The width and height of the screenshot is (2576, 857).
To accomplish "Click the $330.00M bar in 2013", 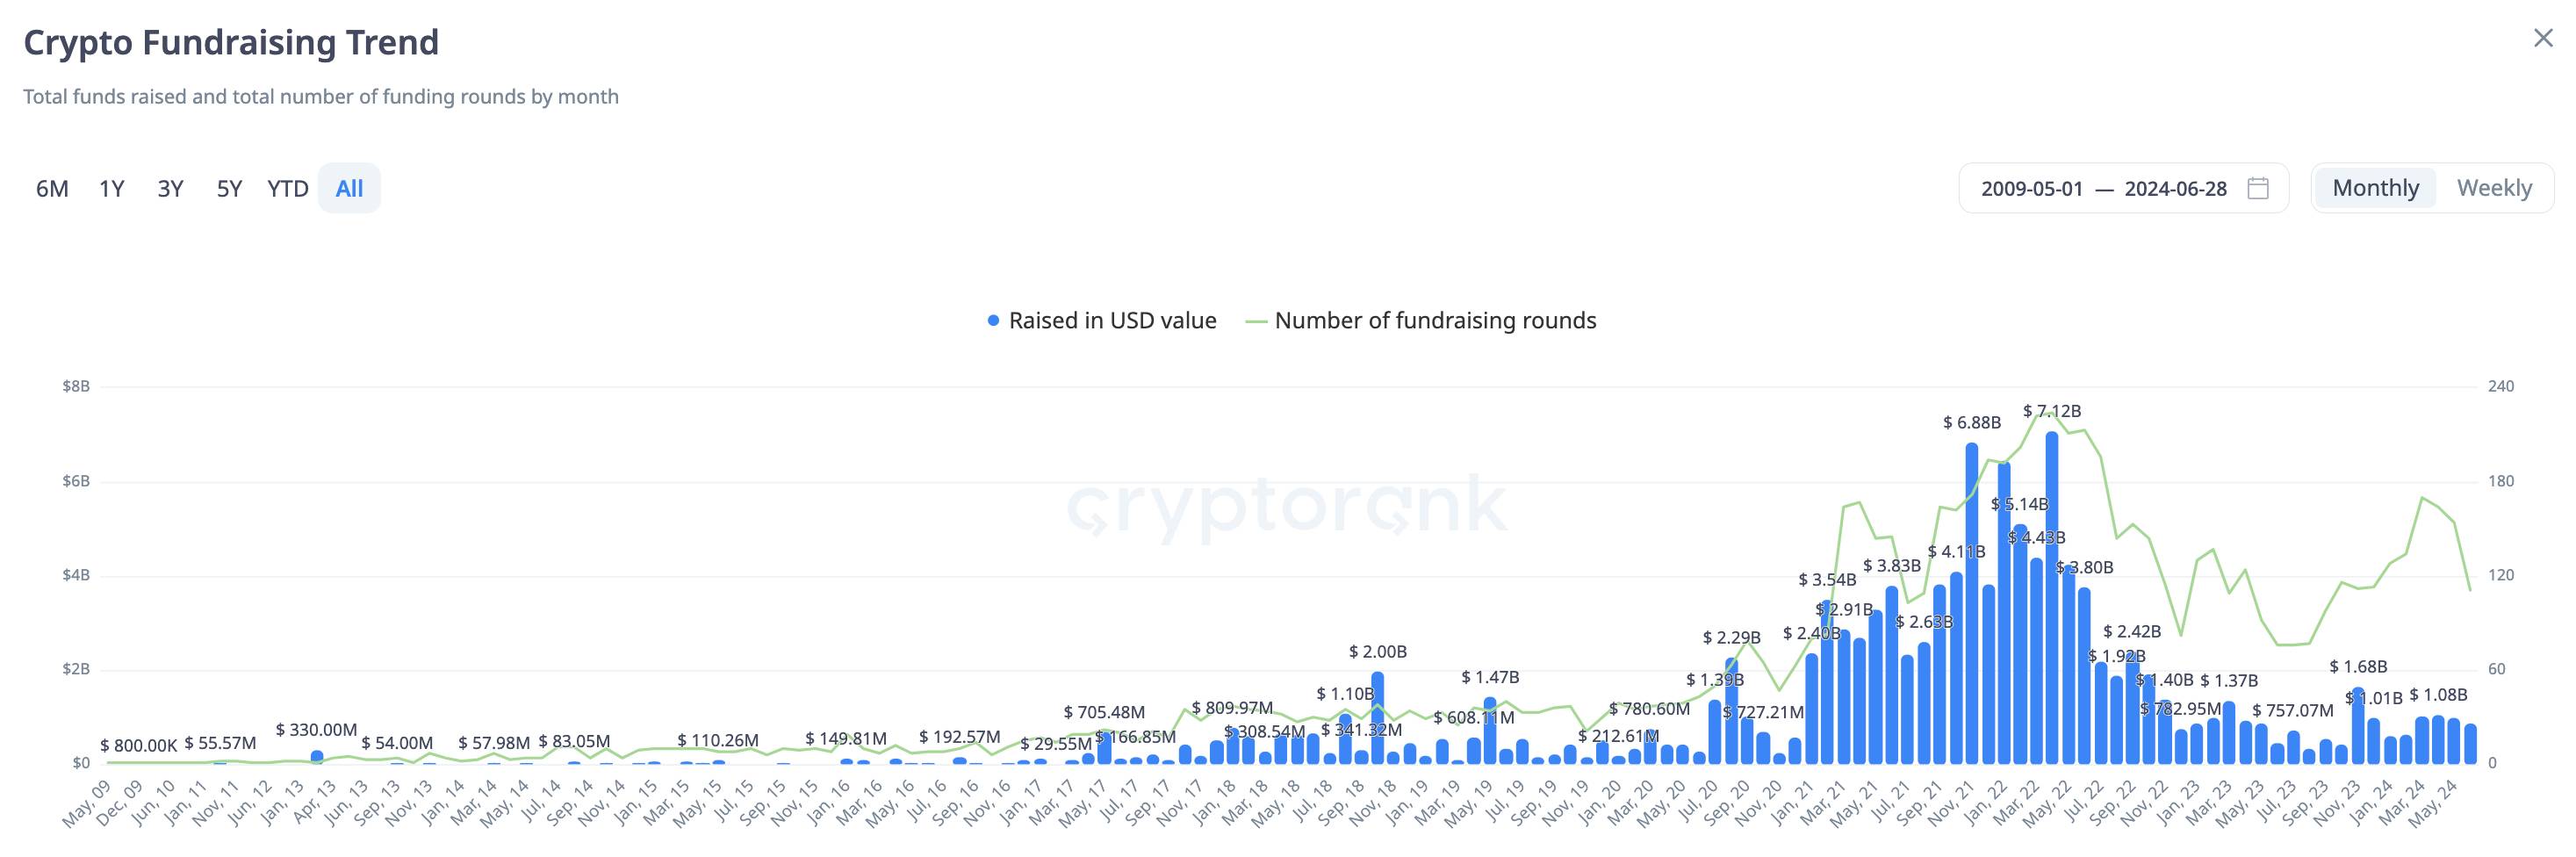I will tap(317, 757).
